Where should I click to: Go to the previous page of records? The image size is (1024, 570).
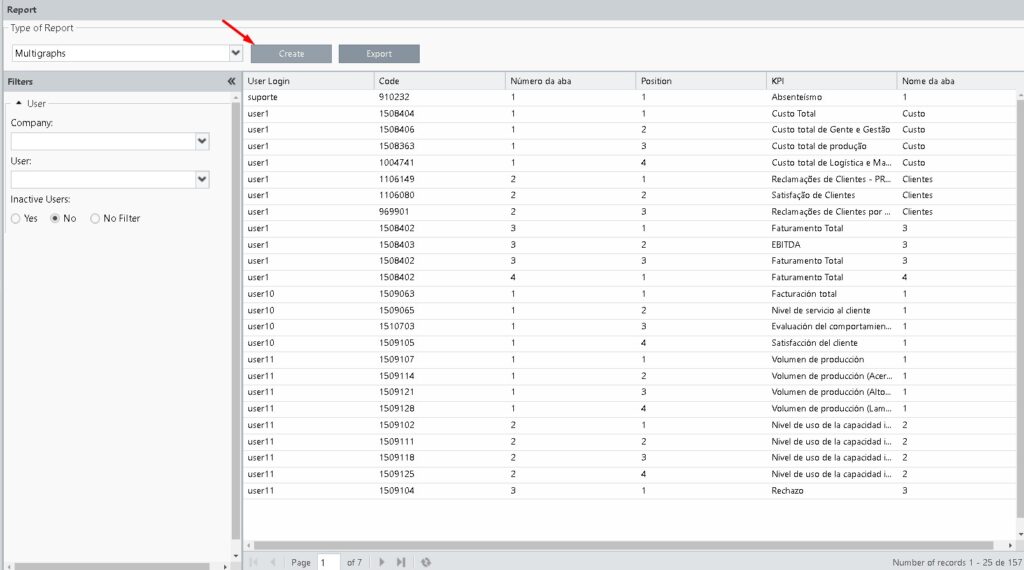point(272,563)
